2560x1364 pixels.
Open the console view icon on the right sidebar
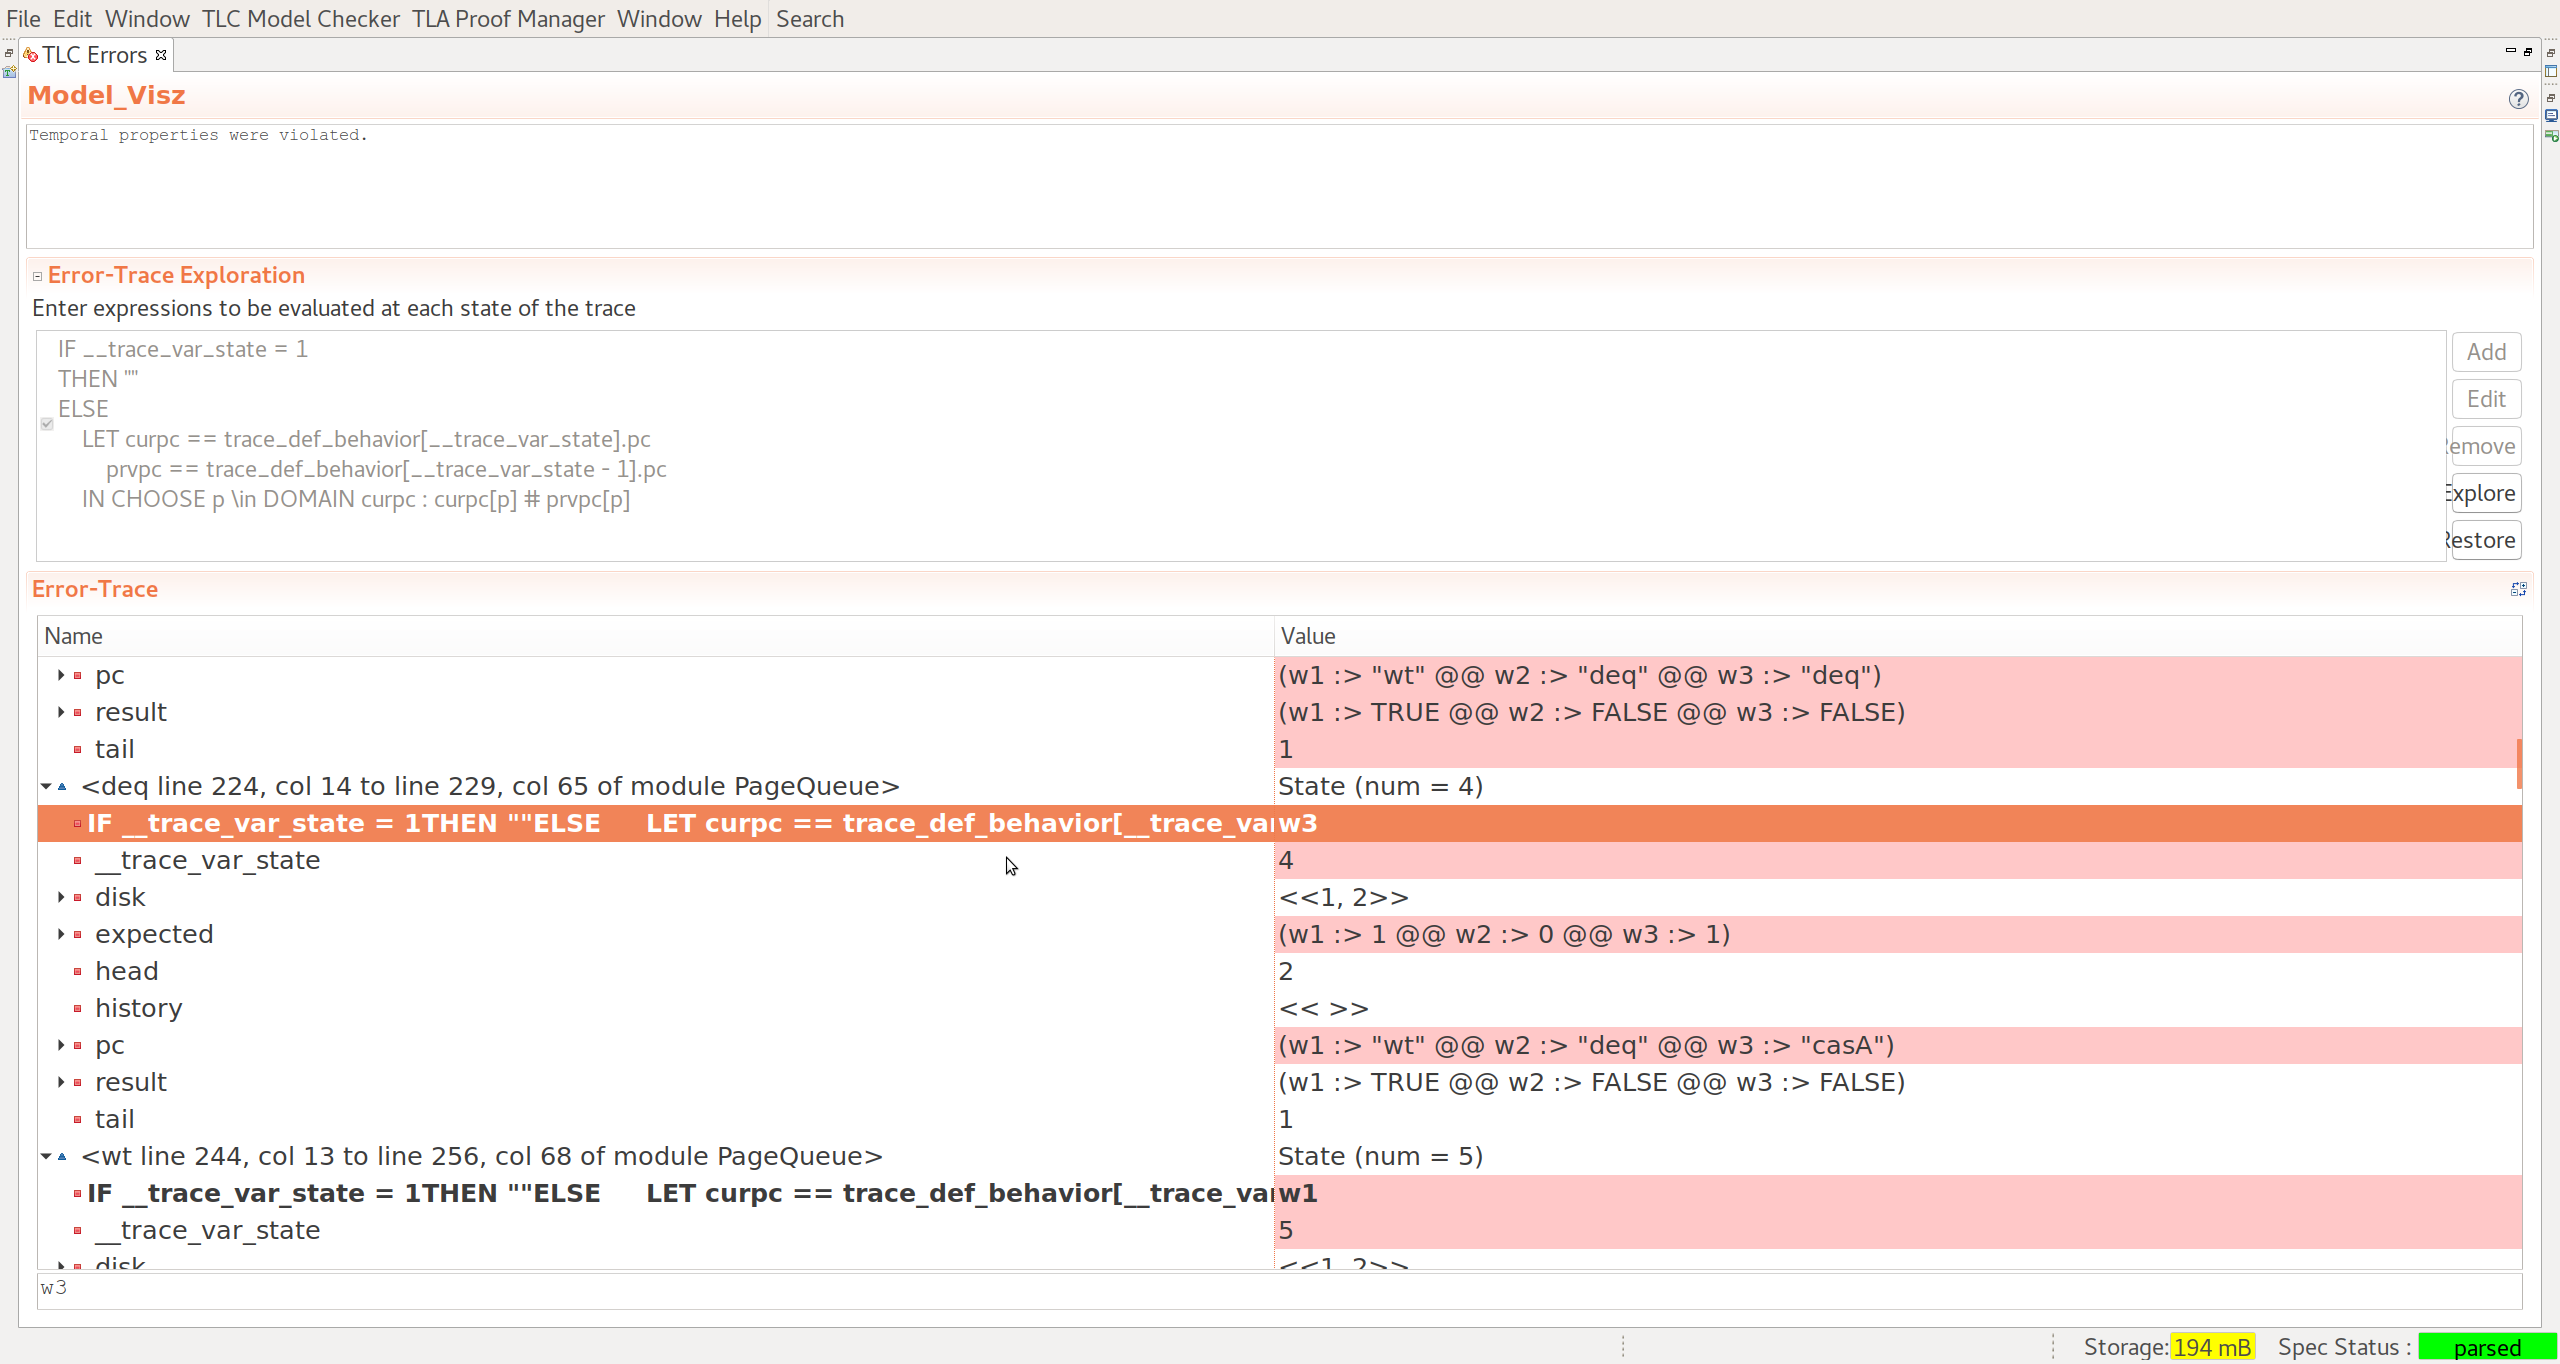pyautogui.click(x=2550, y=115)
